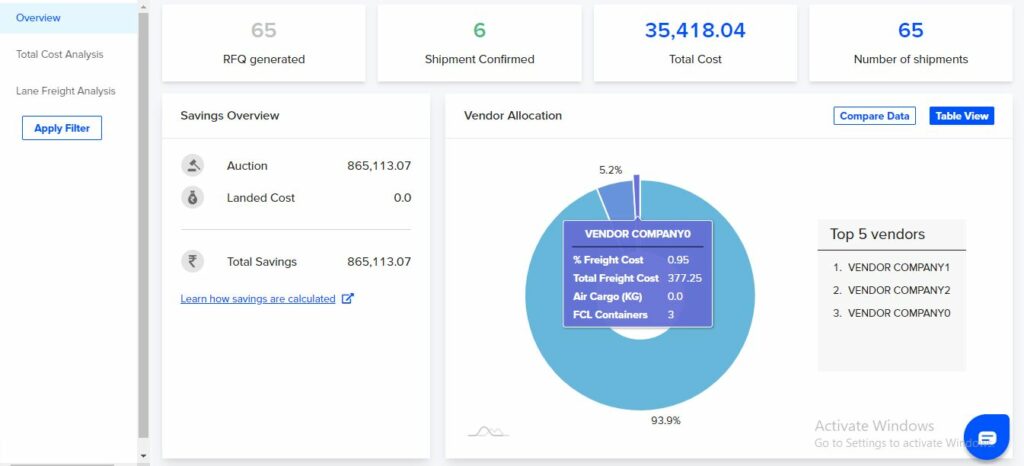Click the sidebar scroll down arrow

coord(144,455)
